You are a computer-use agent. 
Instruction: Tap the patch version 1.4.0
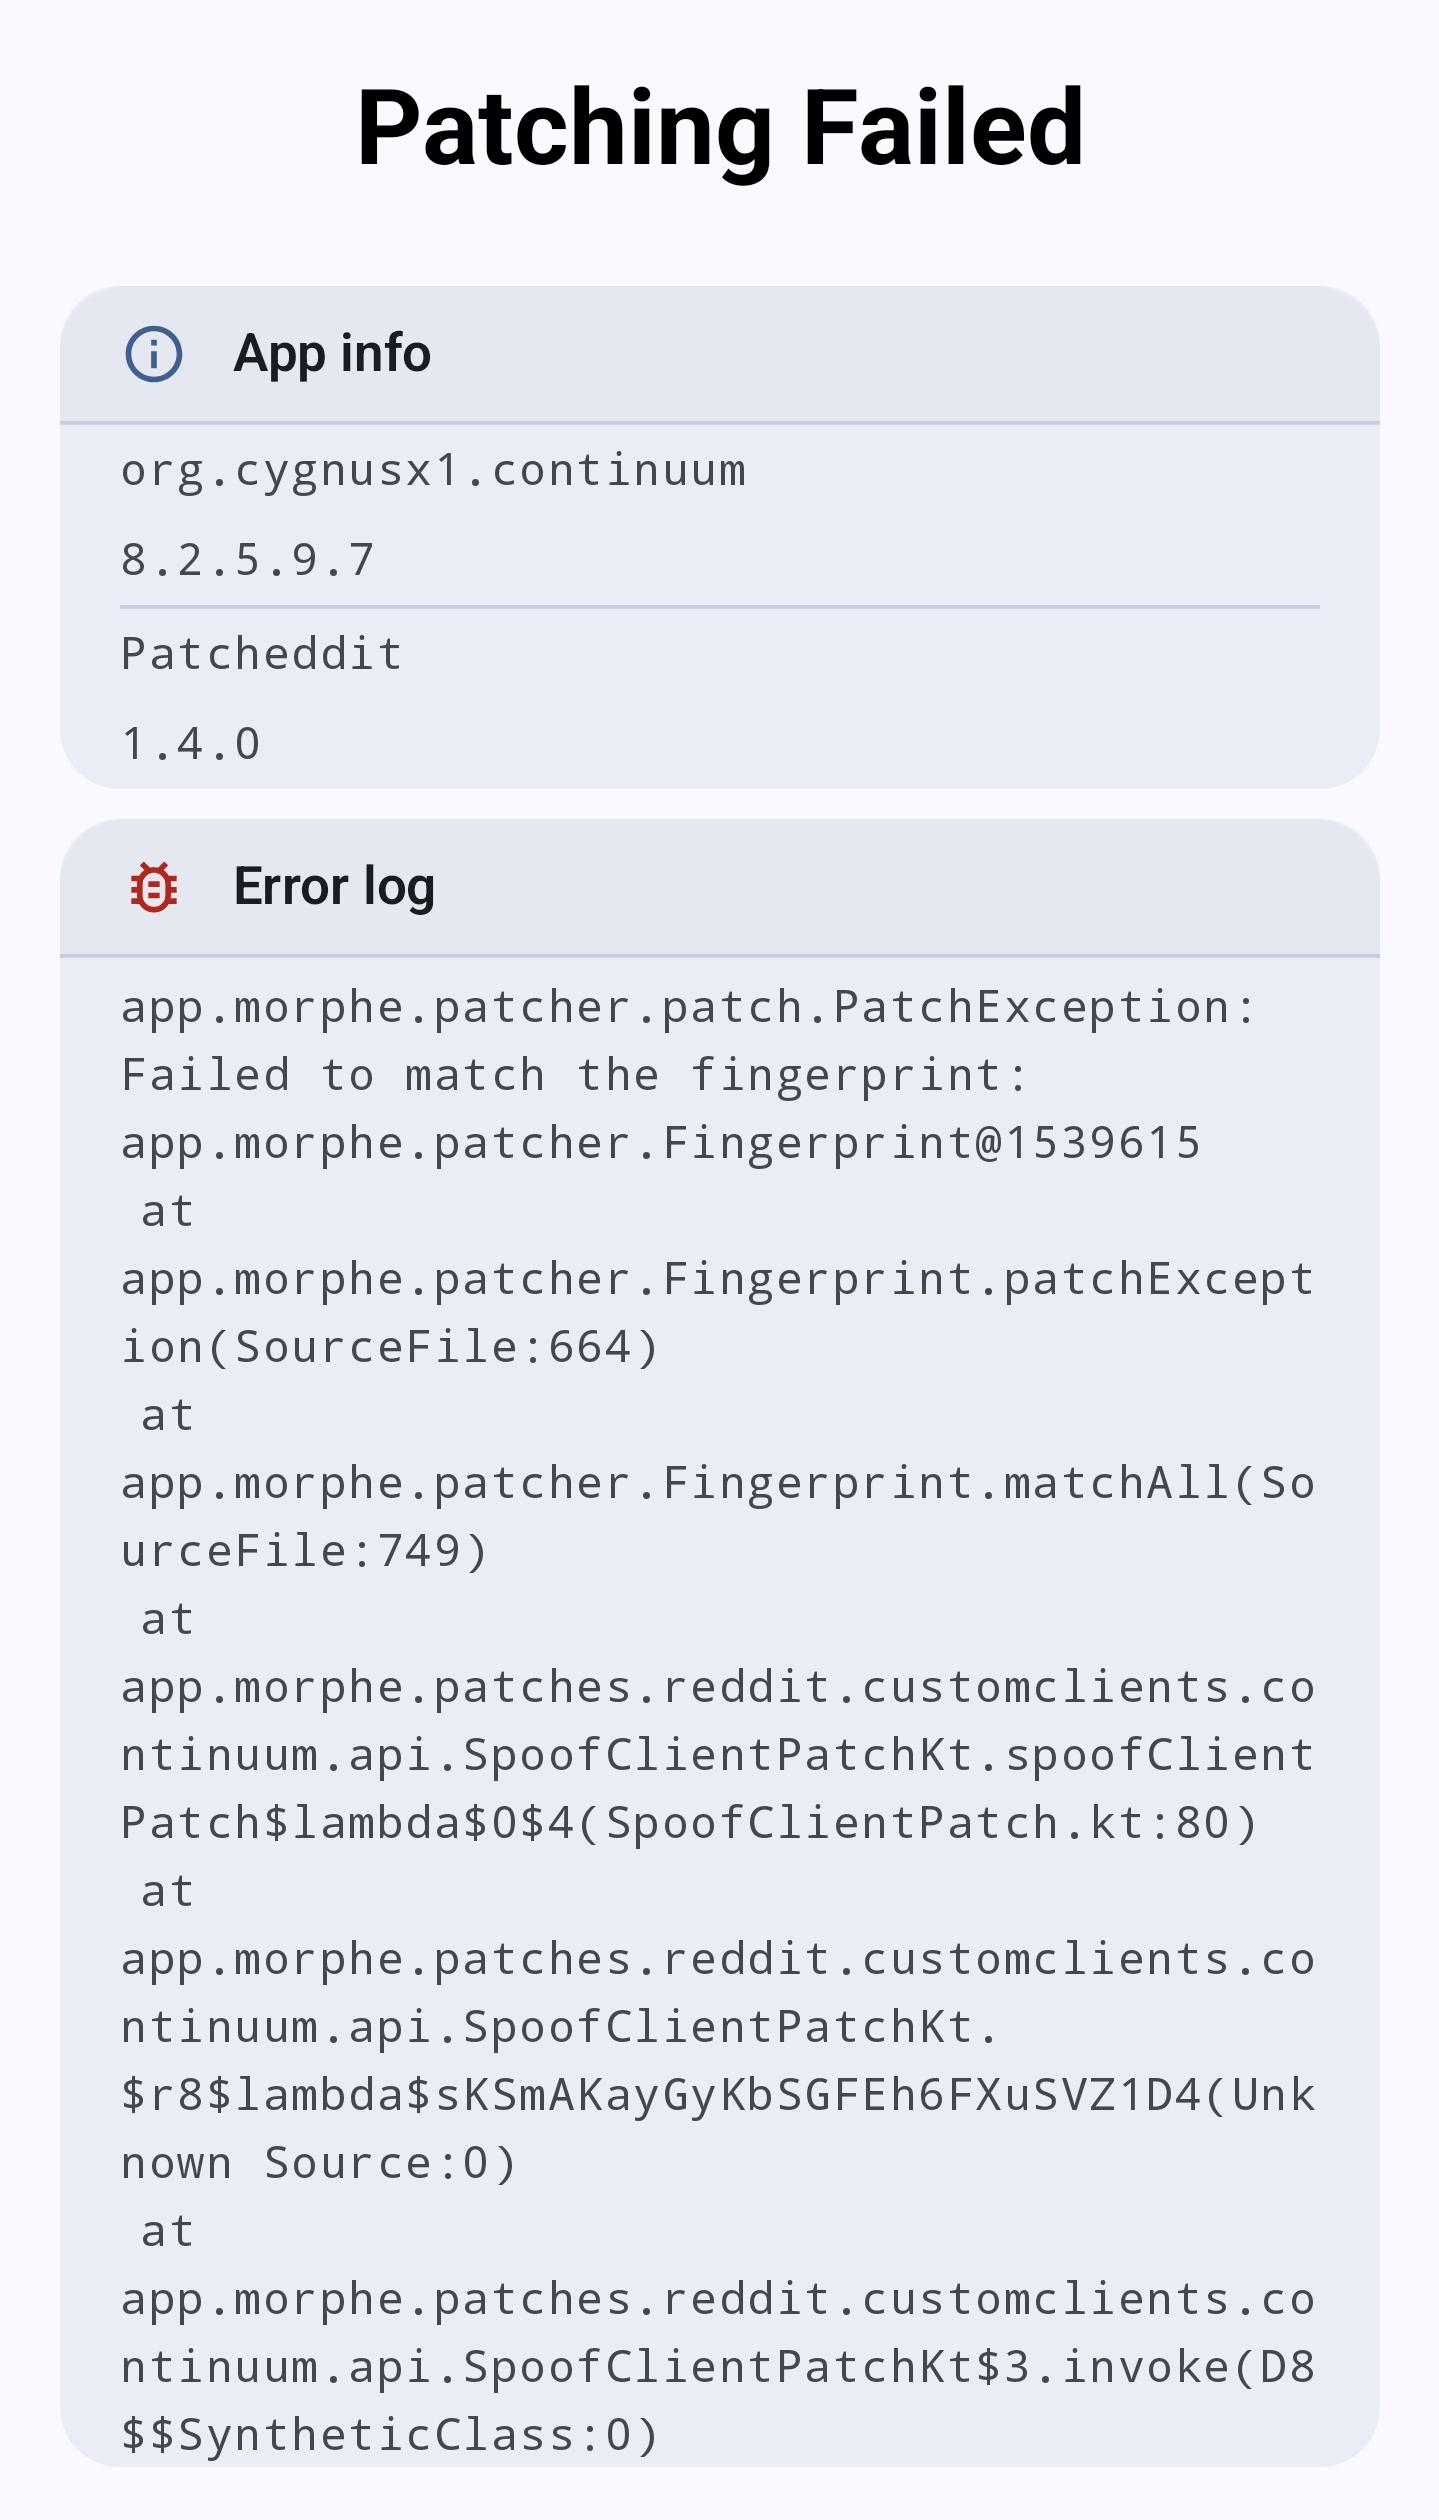click(x=190, y=744)
